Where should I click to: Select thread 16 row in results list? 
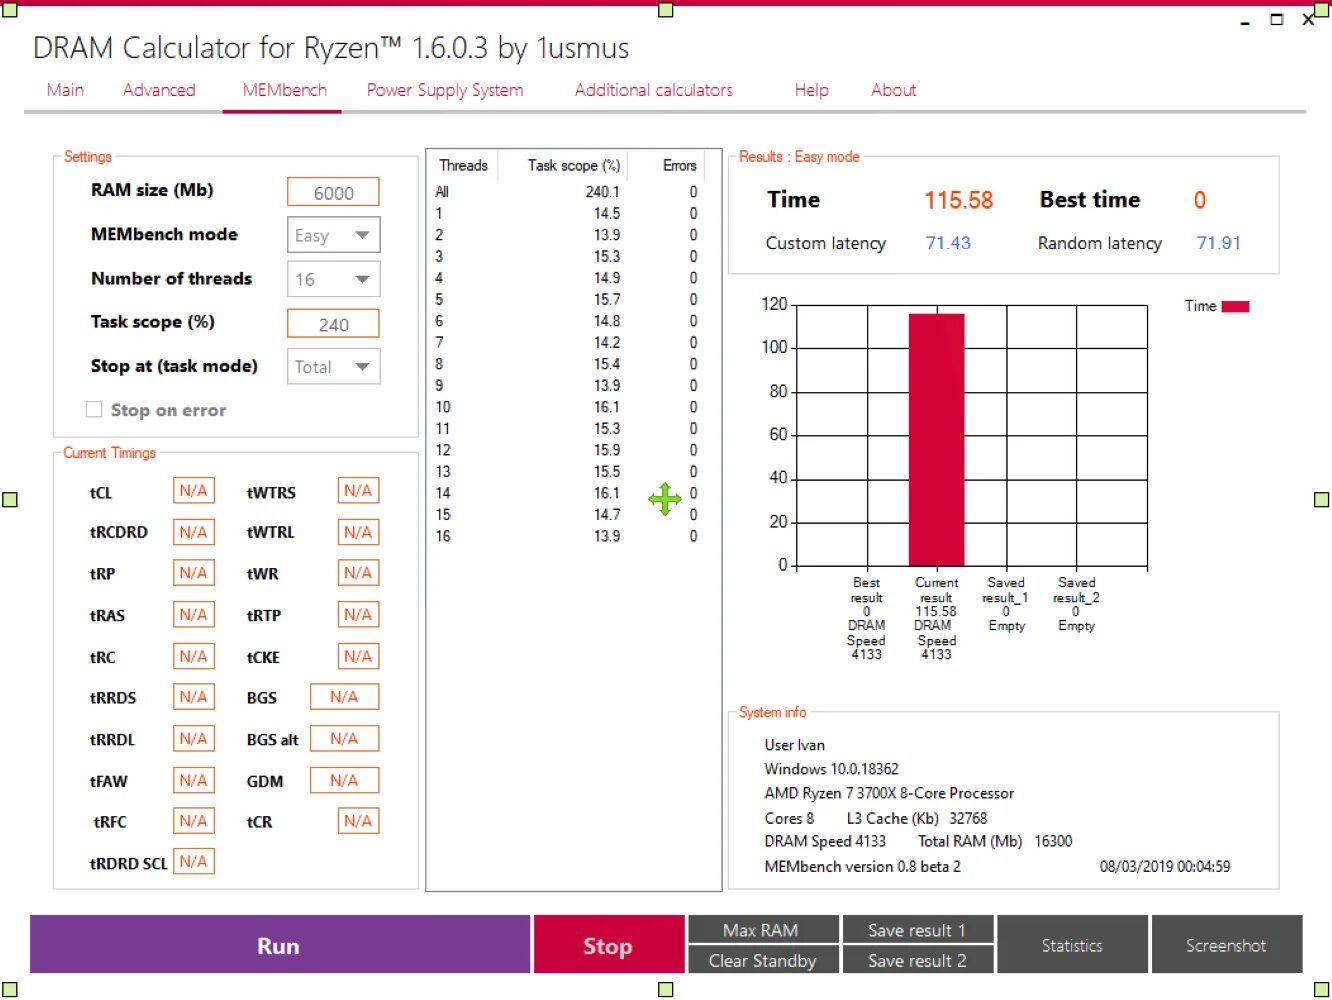tap(567, 536)
